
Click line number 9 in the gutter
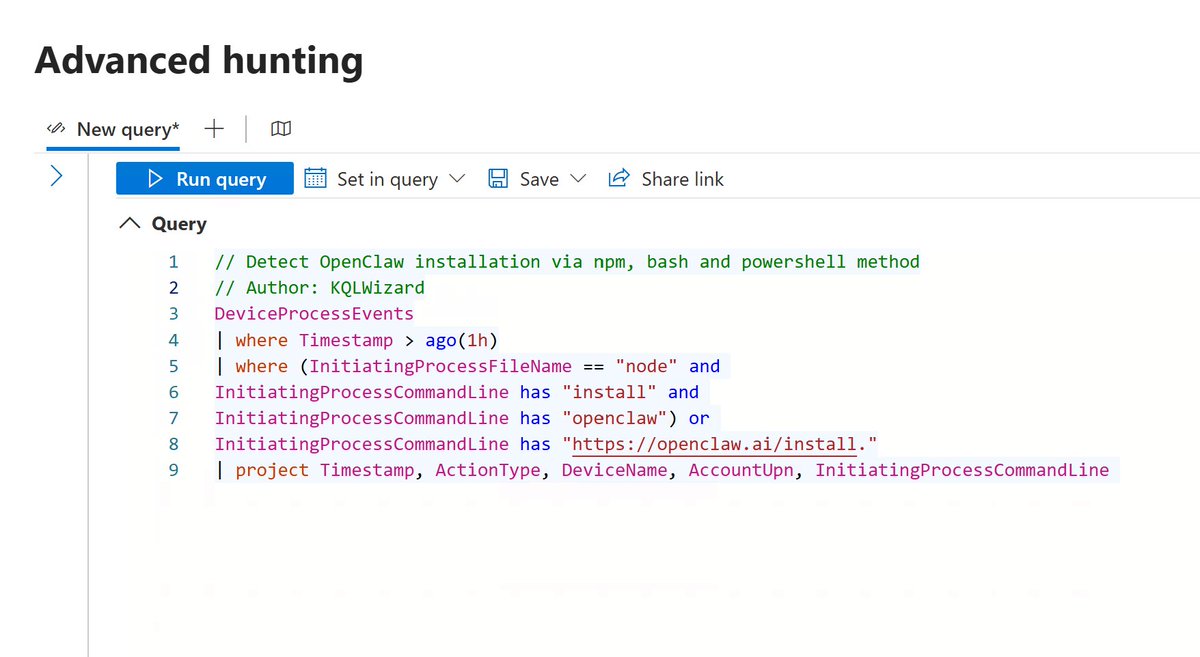(x=173, y=470)
